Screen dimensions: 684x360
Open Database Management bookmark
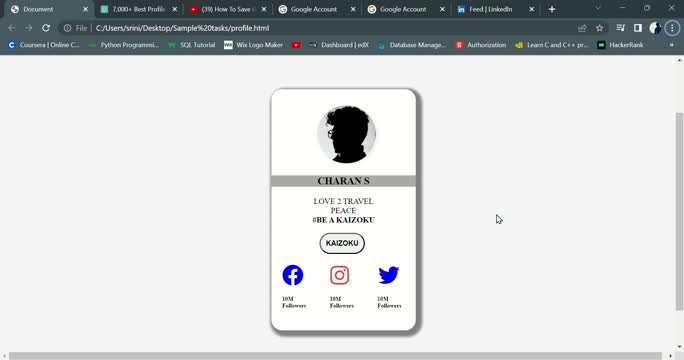coord(412,45)
